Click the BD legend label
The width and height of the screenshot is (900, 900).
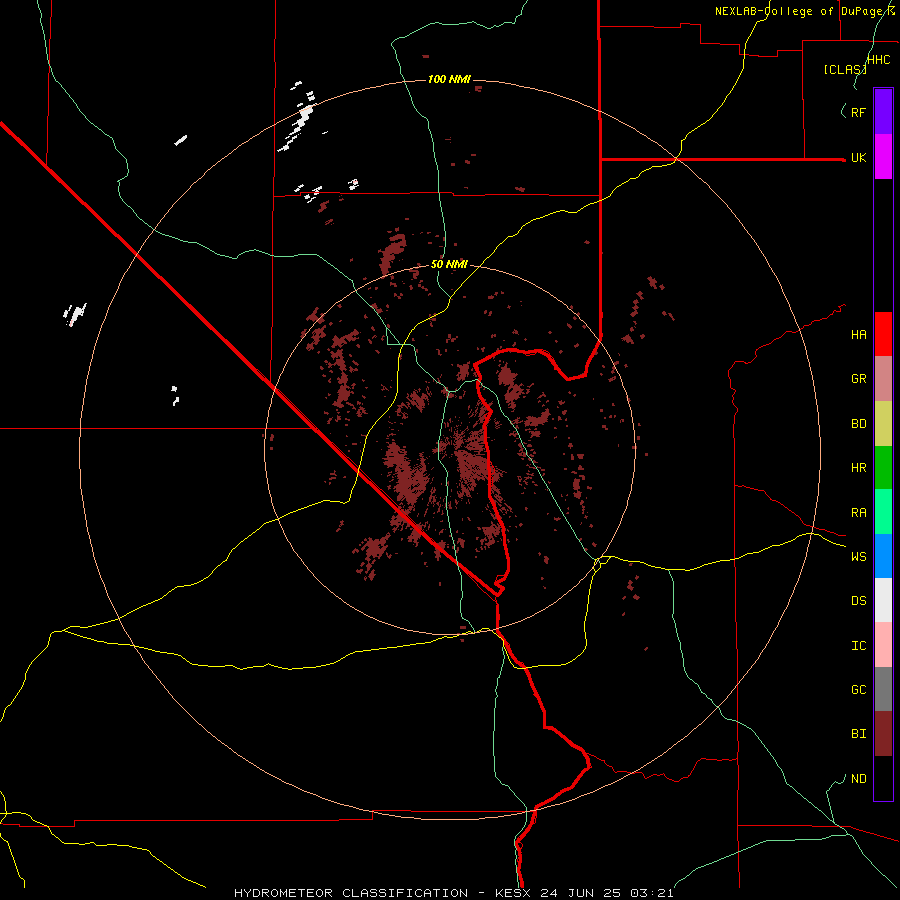coord(858,424)
